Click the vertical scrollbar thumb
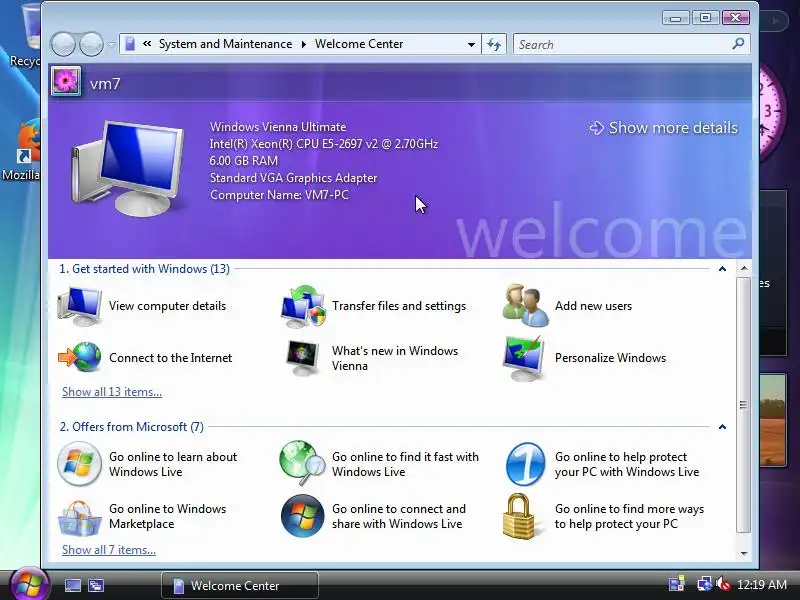The width and height of the screenshot is (800, 600). (x=744, y=405)
